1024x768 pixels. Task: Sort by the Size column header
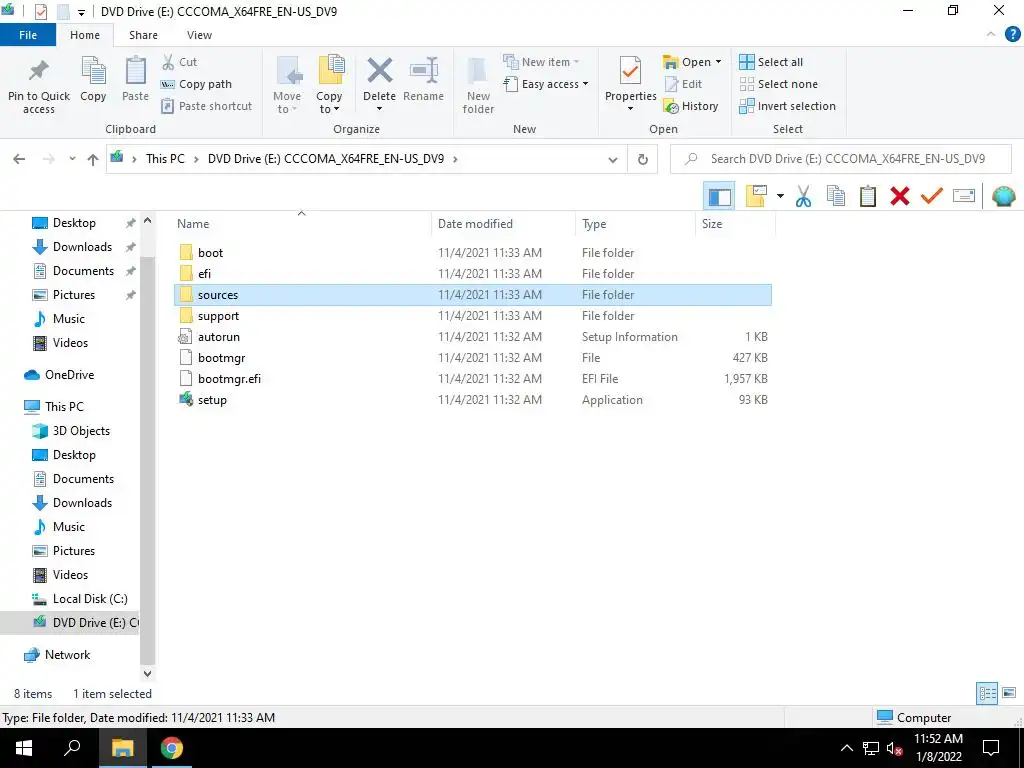point(712,224)
